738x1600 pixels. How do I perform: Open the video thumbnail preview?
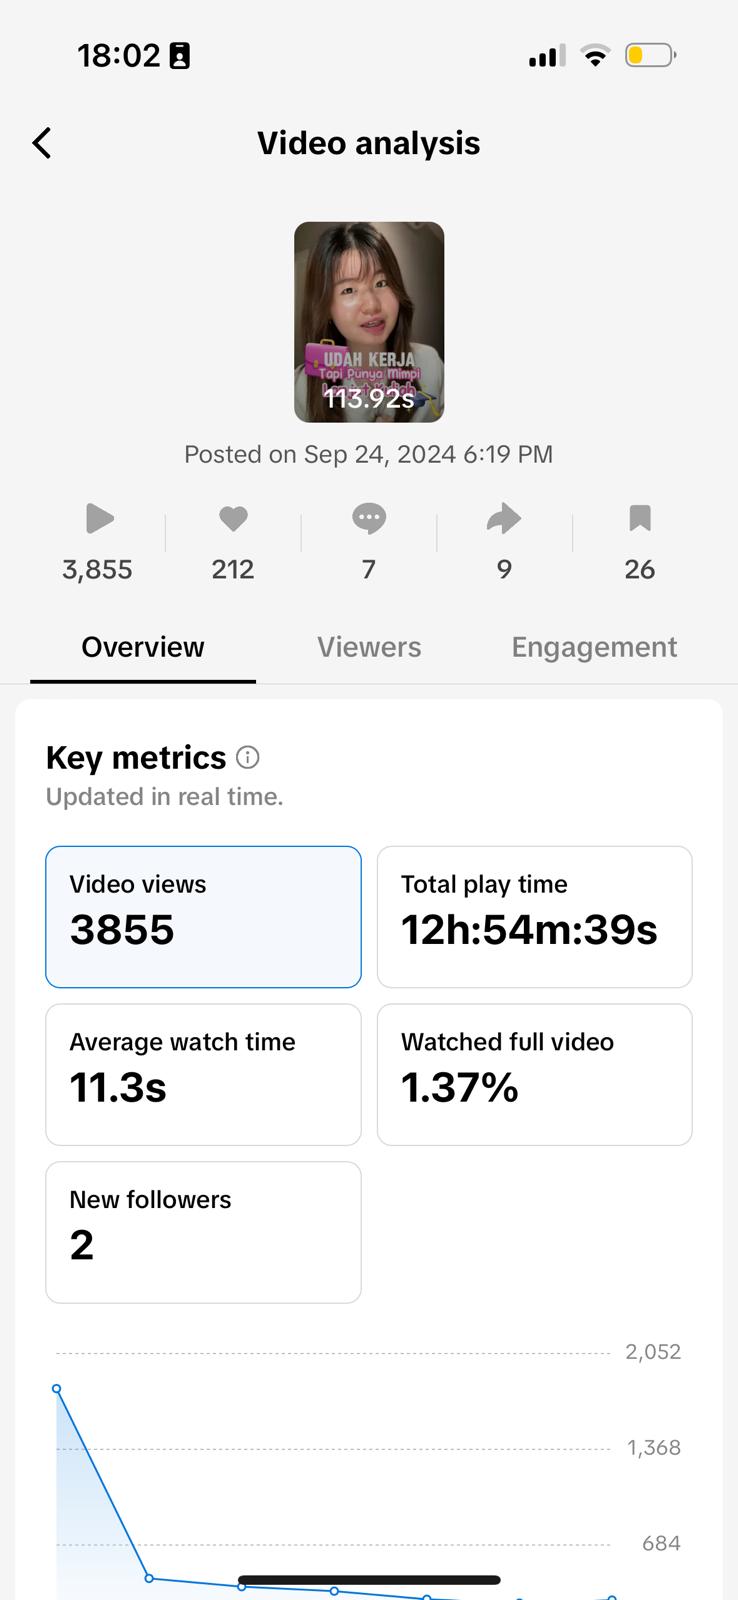click(x=369, y=322)
